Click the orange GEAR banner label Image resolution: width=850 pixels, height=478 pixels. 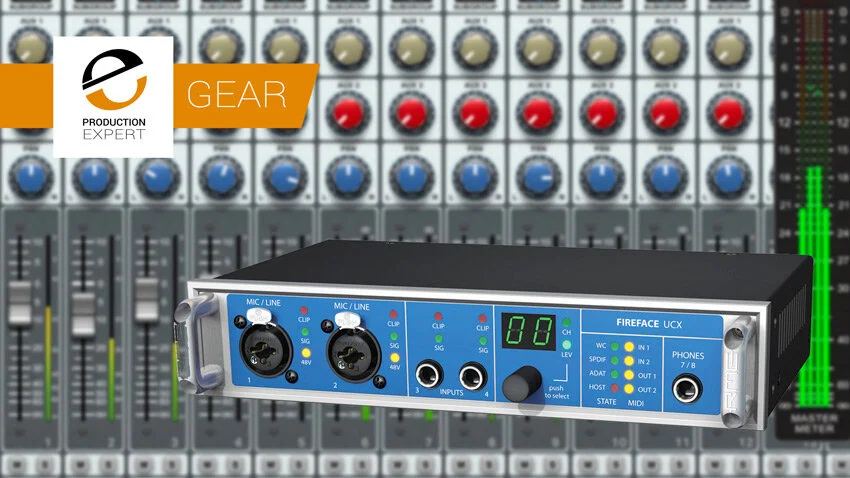237,95
